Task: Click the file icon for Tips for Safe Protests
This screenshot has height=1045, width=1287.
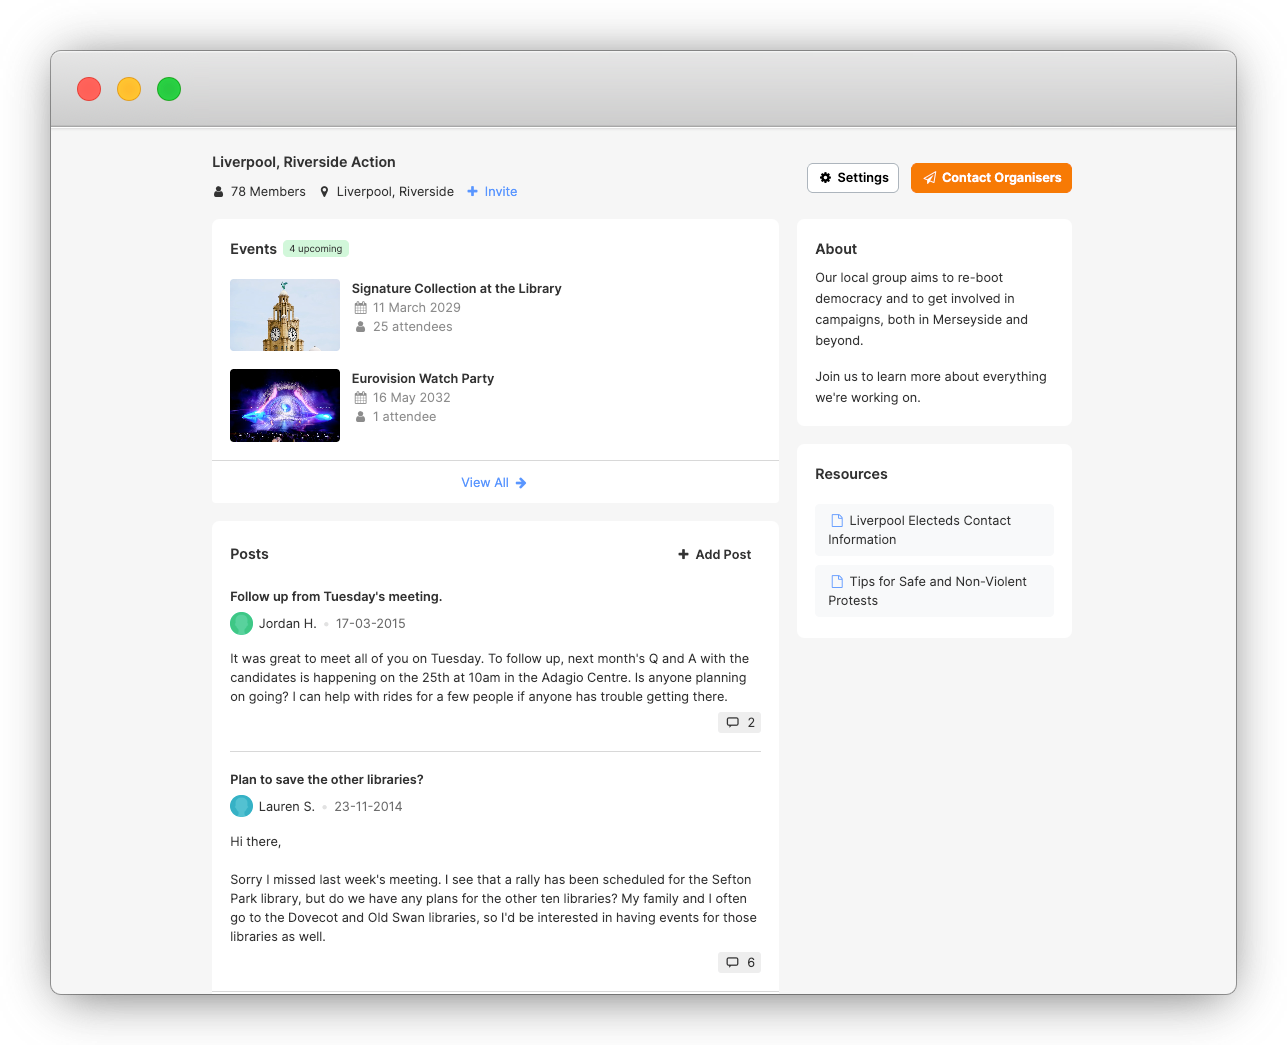Action: (x=837, y=581)
